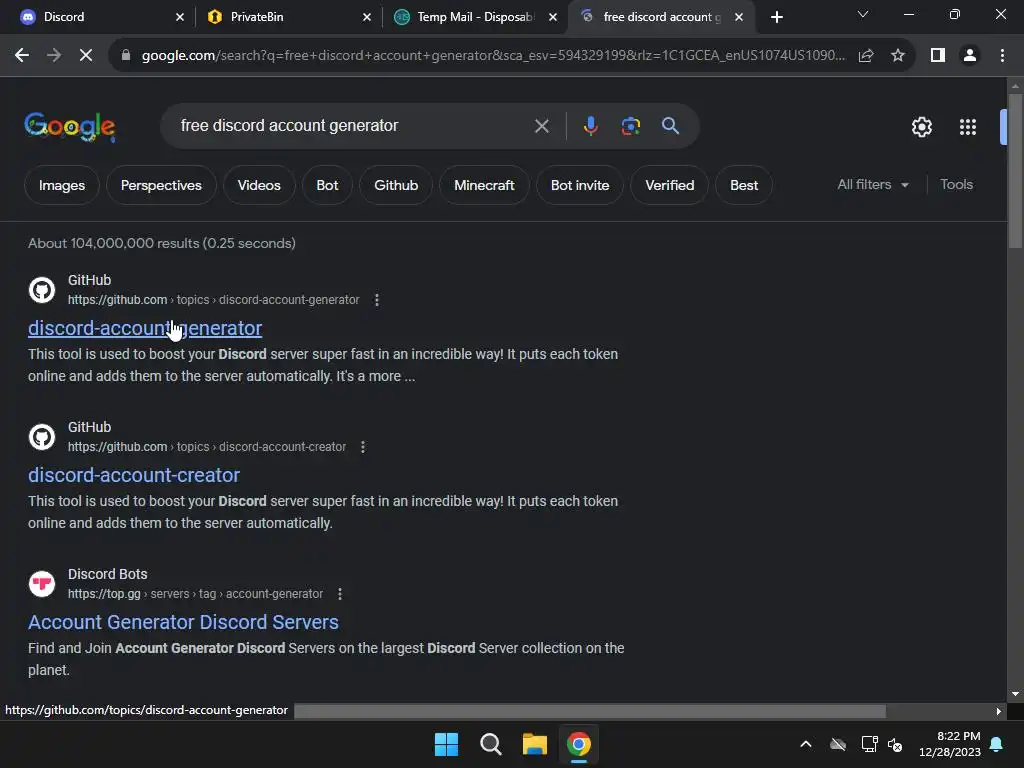This screenshot has width=1024, height=768.
Task: Apply the Bot filter chip
Action: 327,185
